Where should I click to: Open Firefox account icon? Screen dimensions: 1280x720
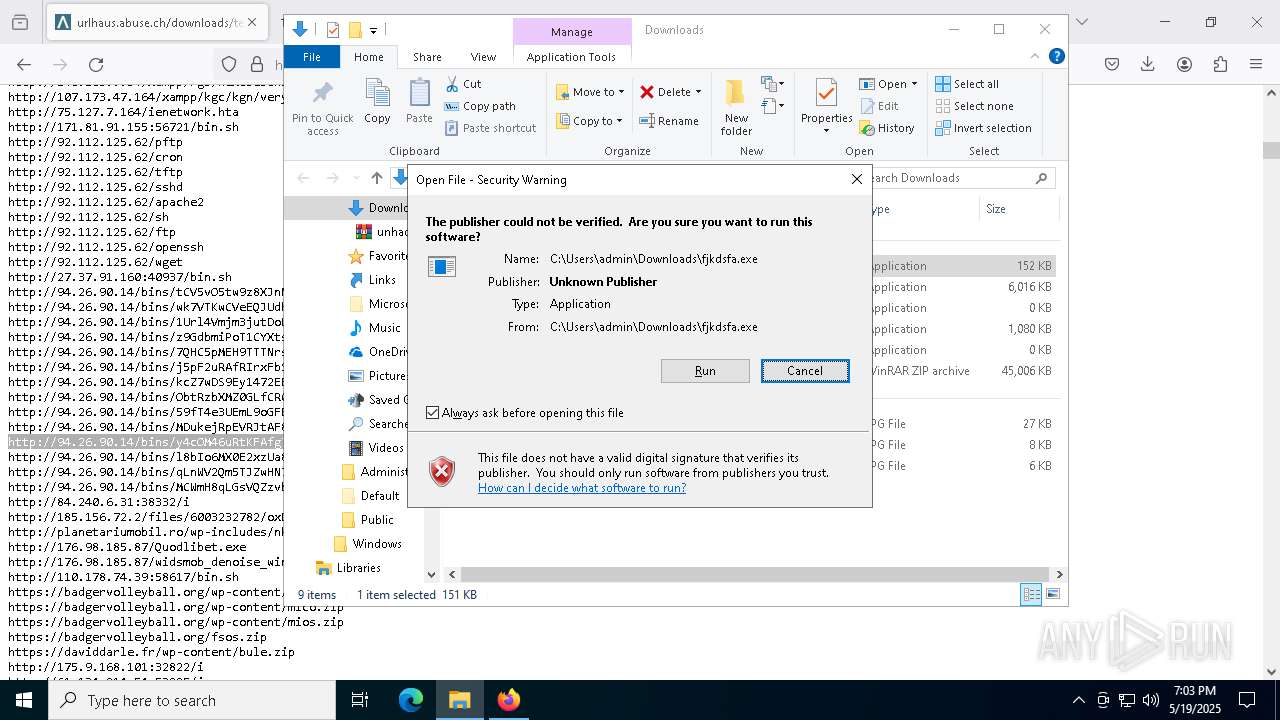click(x=1184, y=64)
